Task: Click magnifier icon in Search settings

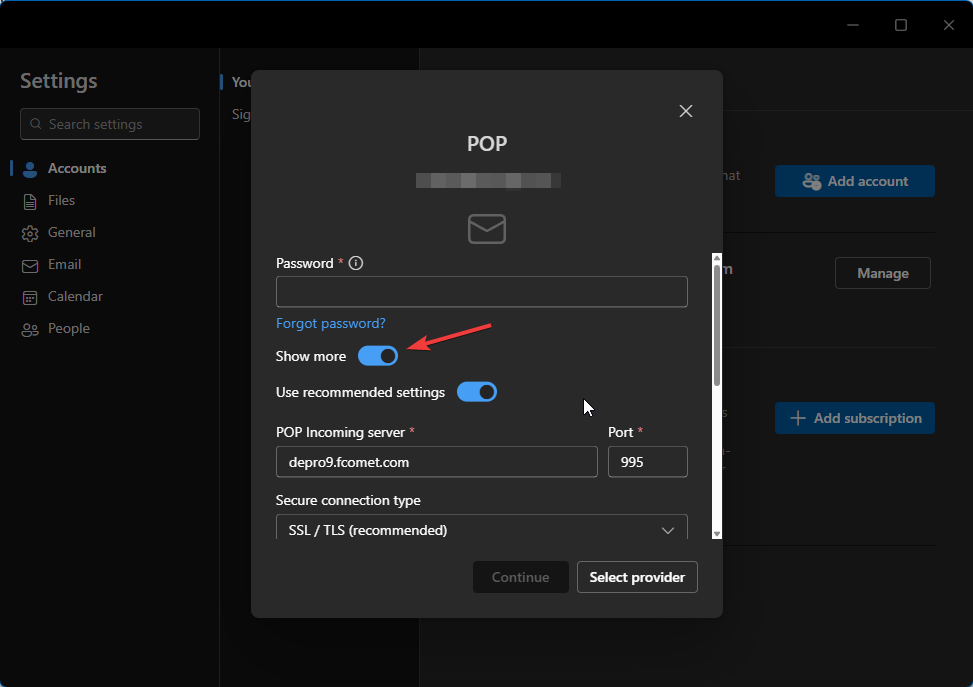Action: click(x=36, y=124)
